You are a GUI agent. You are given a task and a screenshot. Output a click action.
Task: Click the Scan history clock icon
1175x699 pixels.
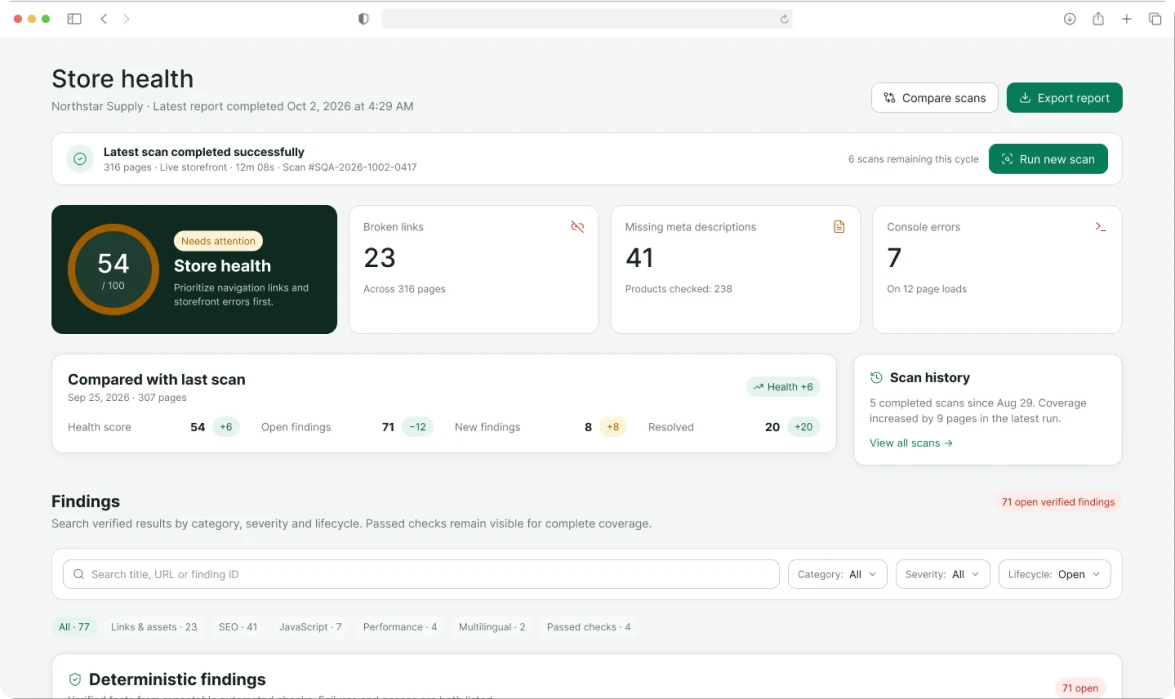click(x=876, y=378)
